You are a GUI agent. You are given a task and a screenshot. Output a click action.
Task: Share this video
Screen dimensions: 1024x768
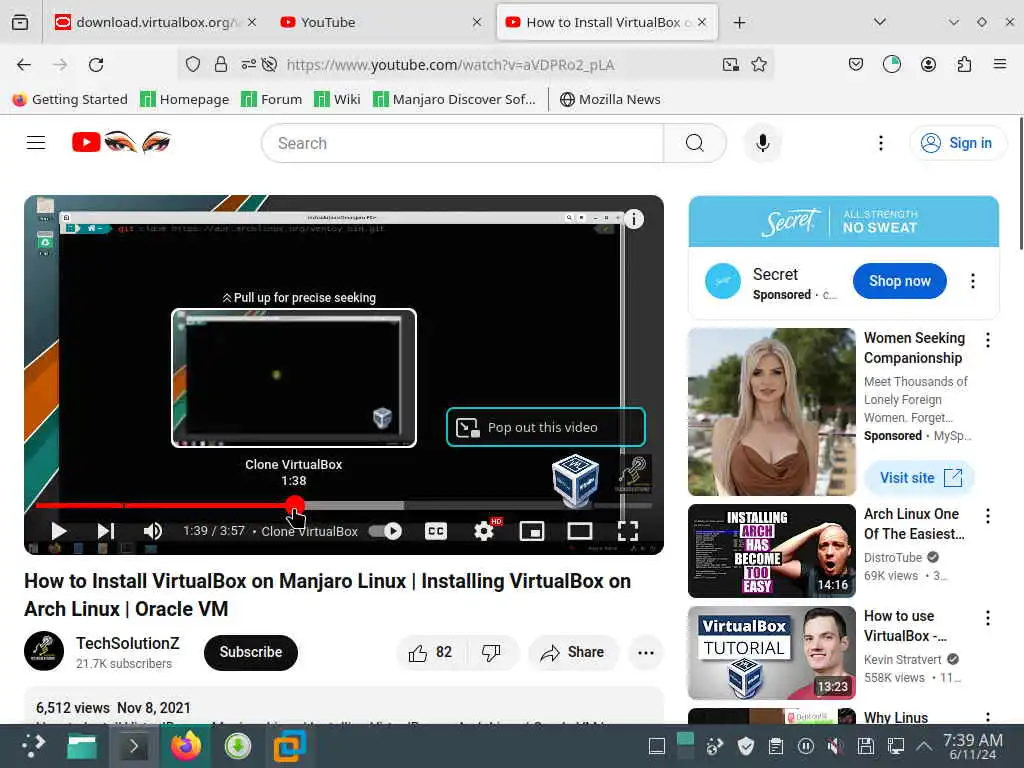pyautogui.click(x=573, y=652)
